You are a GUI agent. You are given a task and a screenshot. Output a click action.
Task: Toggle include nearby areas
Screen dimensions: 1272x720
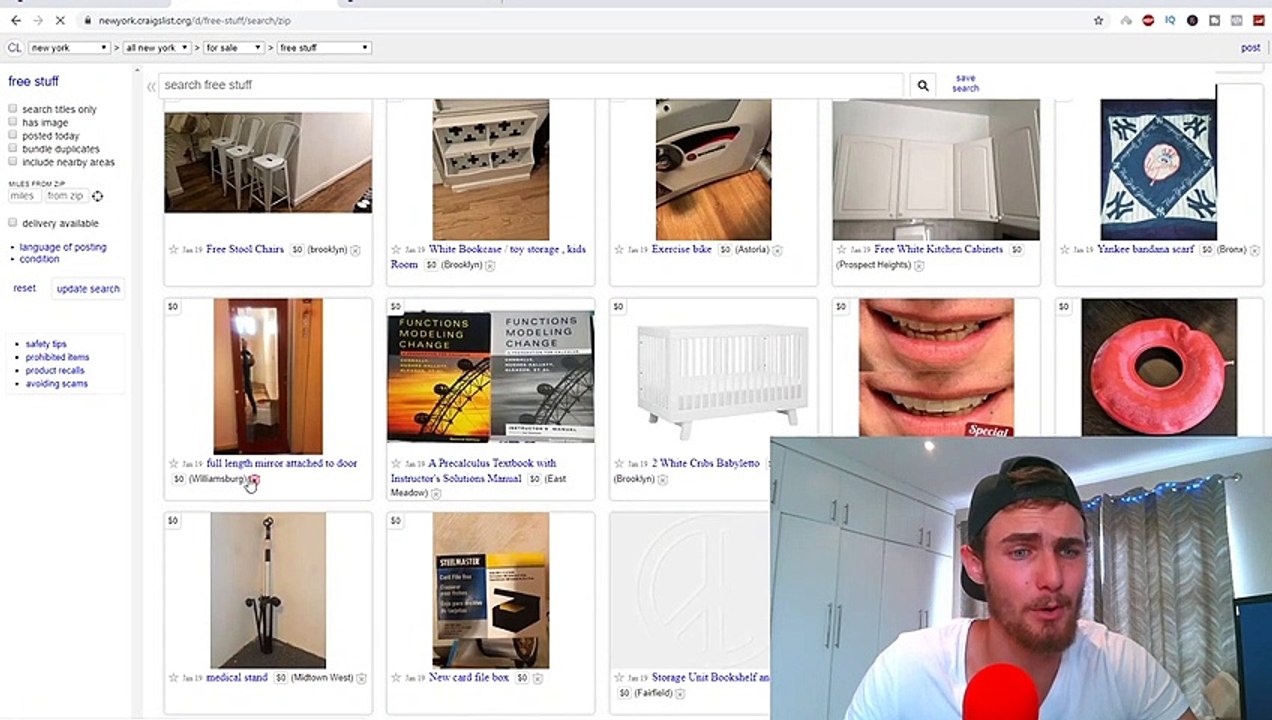(13, 161)
